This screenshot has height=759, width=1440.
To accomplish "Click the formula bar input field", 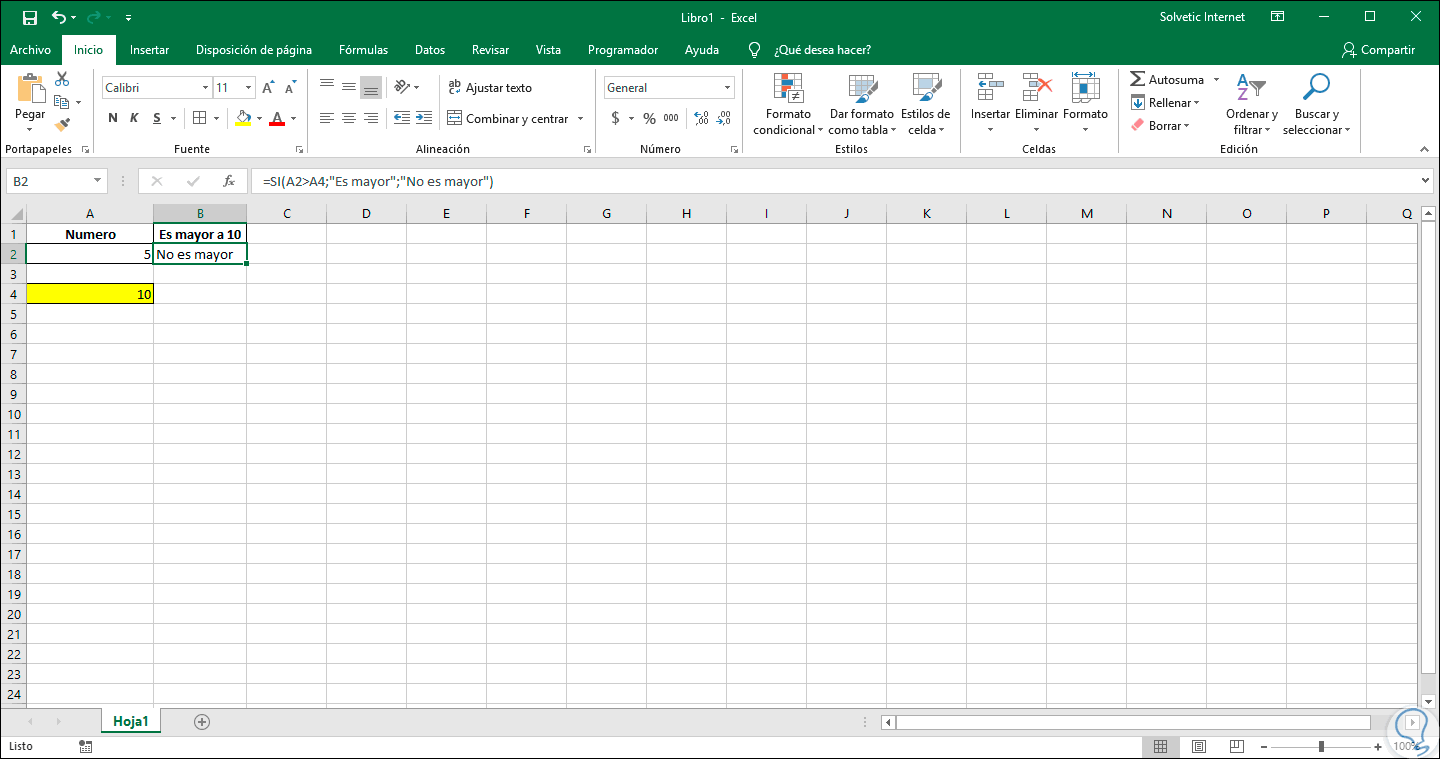I will [835, 181].
